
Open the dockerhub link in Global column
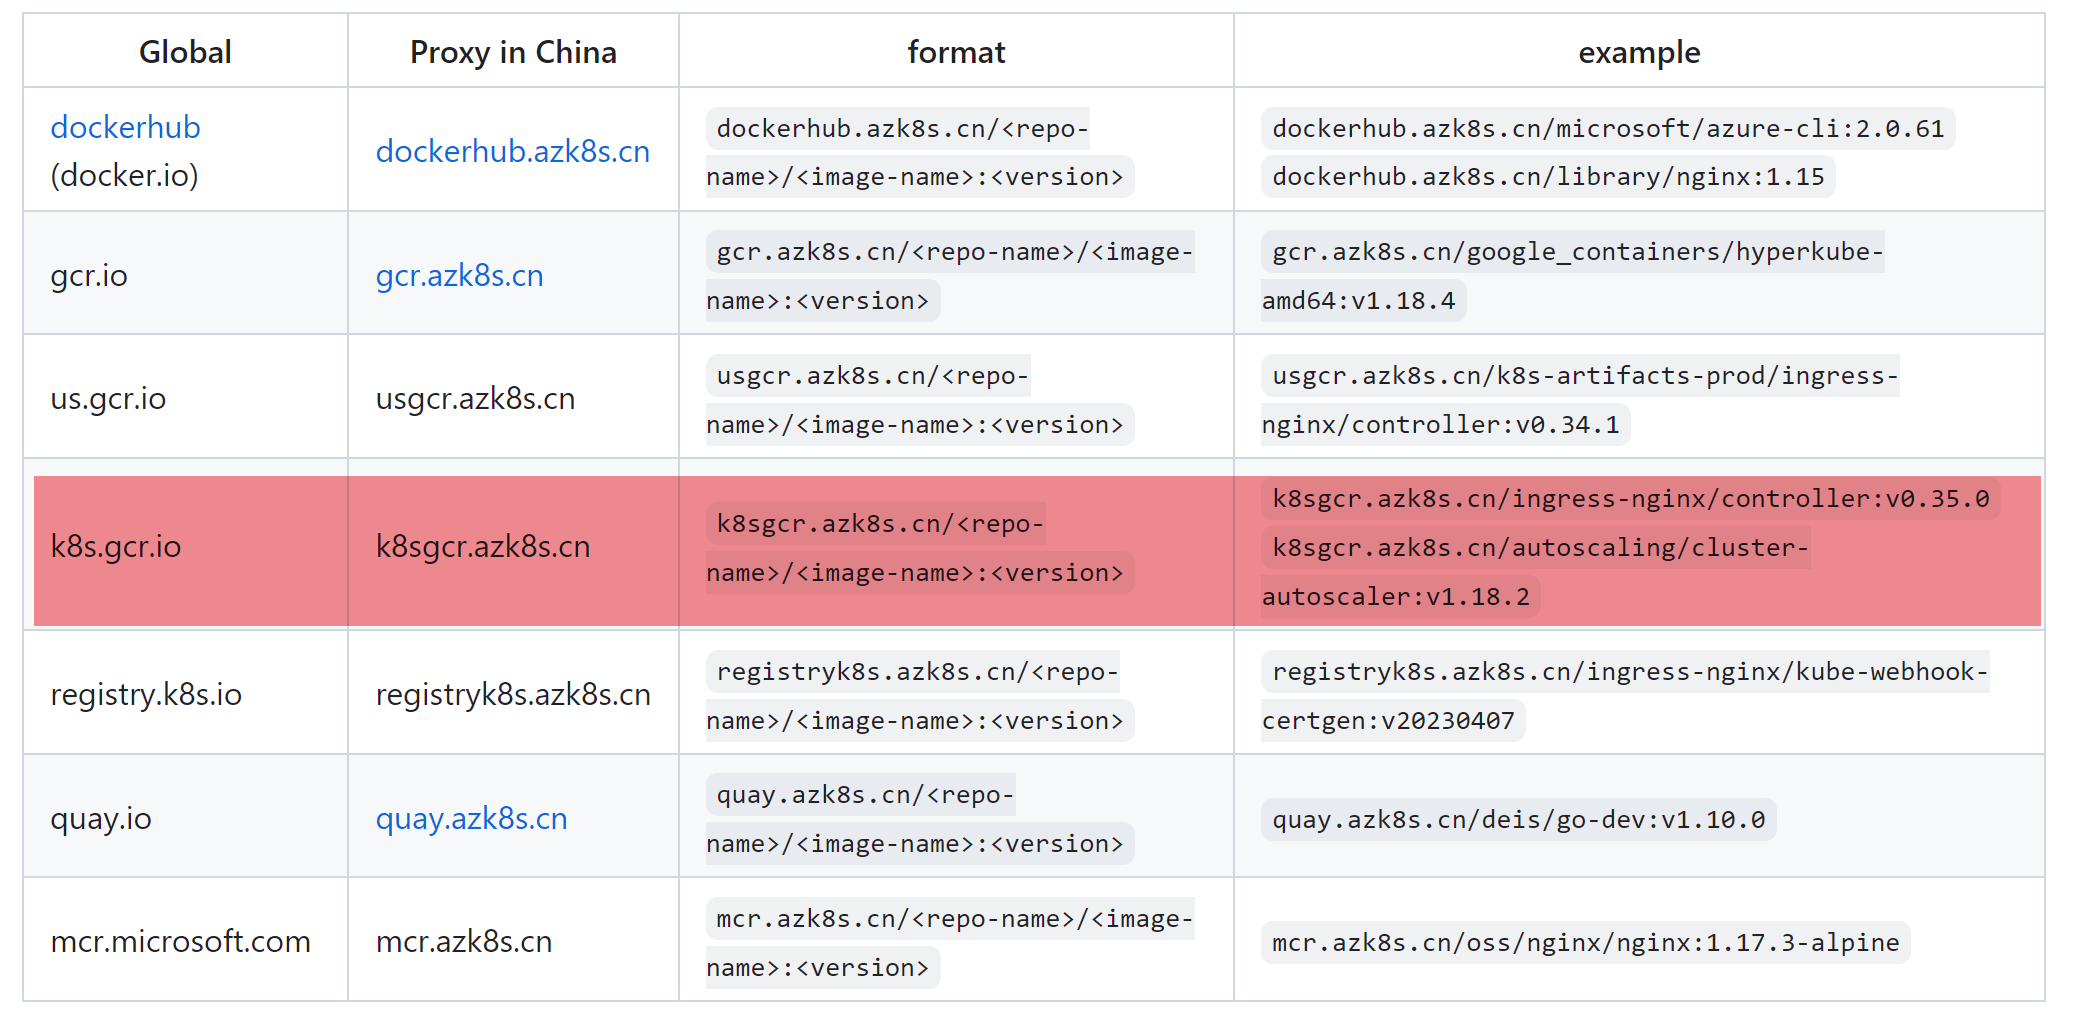point(125,127)
